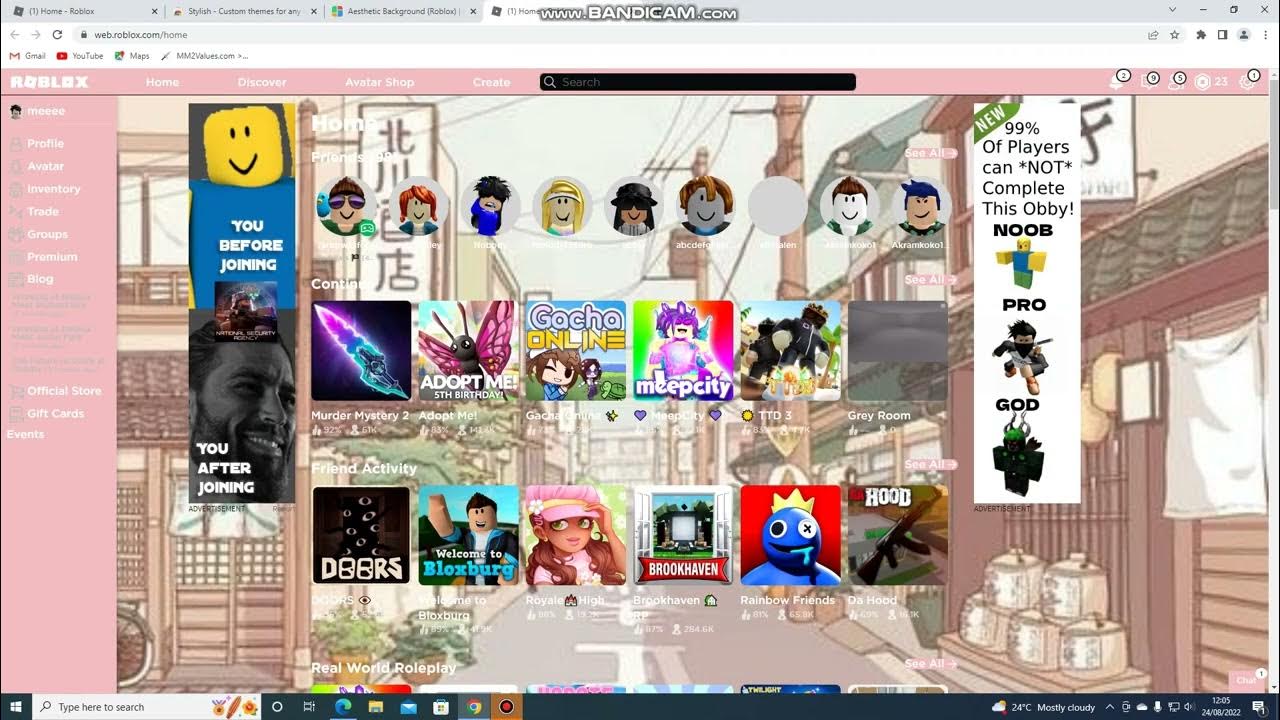
Task: Open the Murder Mystery 2 game tile
Action: pos(361,351)
